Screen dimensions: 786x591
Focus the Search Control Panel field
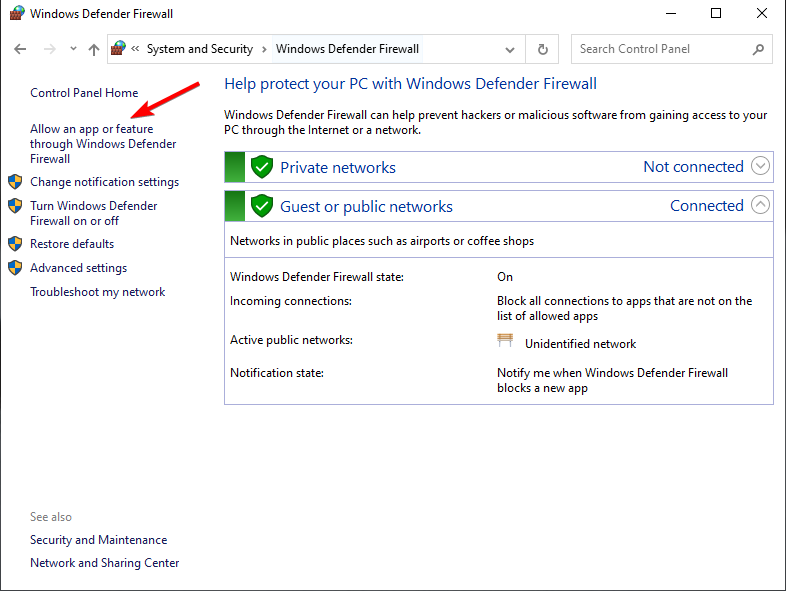[672, 49]
